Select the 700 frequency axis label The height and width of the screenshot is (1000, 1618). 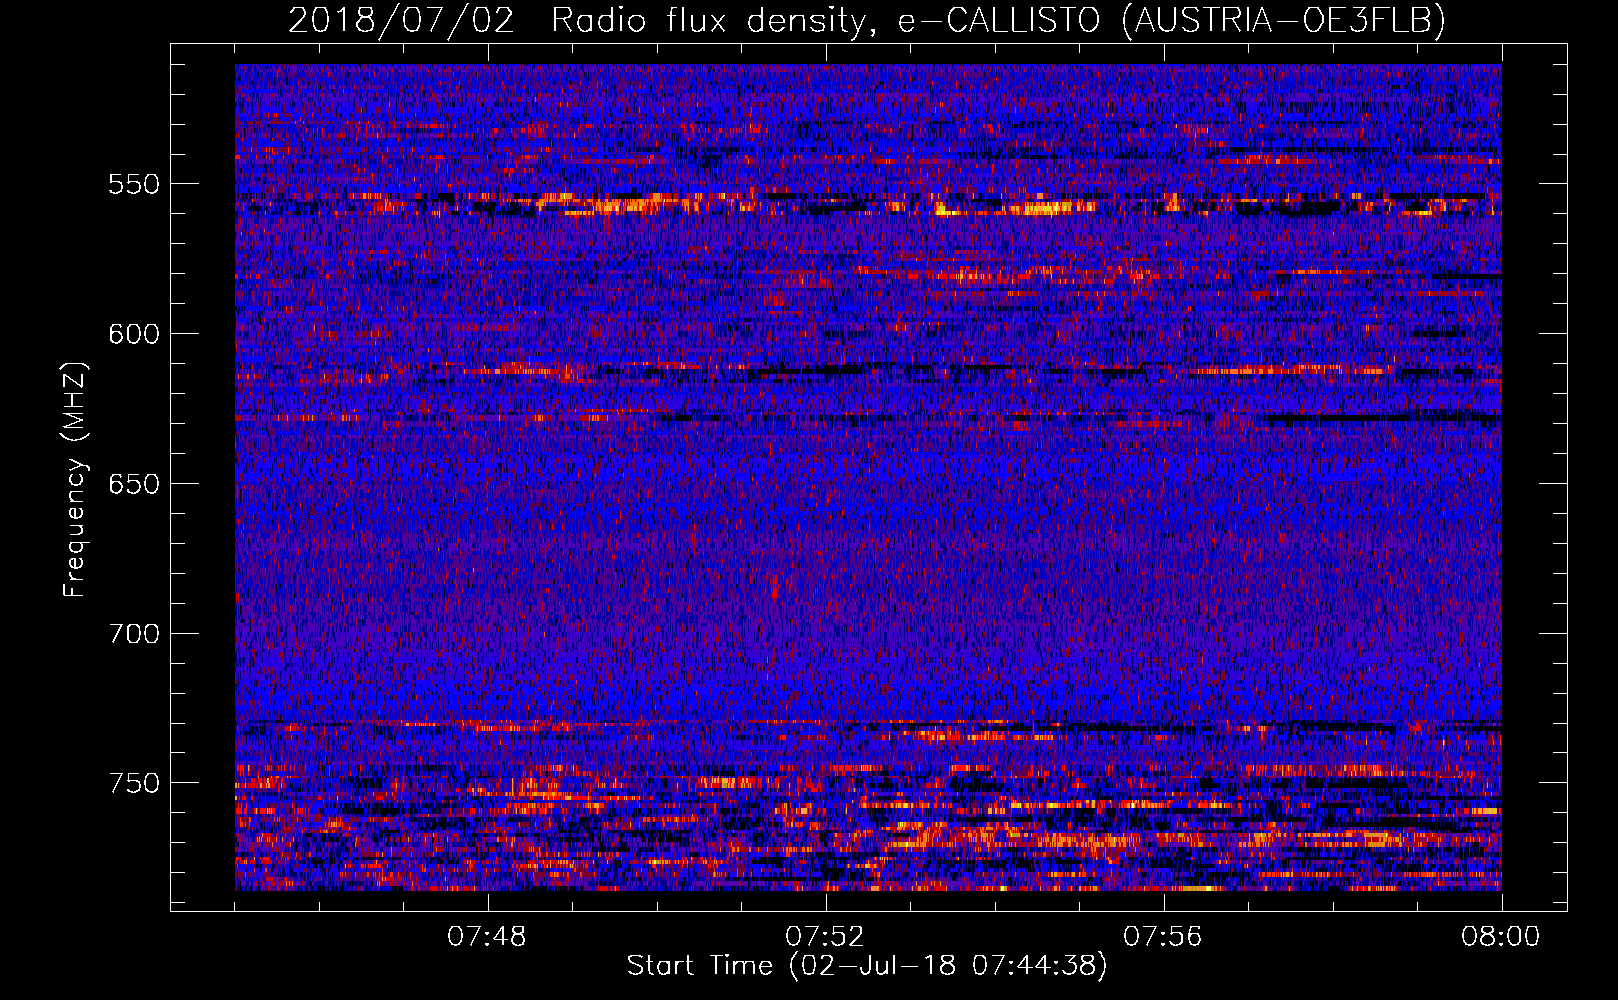(134, 634)
